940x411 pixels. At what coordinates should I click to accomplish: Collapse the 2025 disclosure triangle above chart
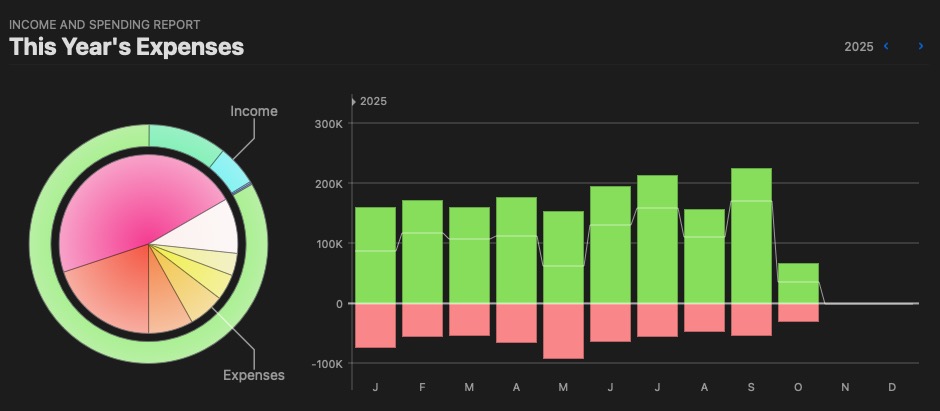354,101
